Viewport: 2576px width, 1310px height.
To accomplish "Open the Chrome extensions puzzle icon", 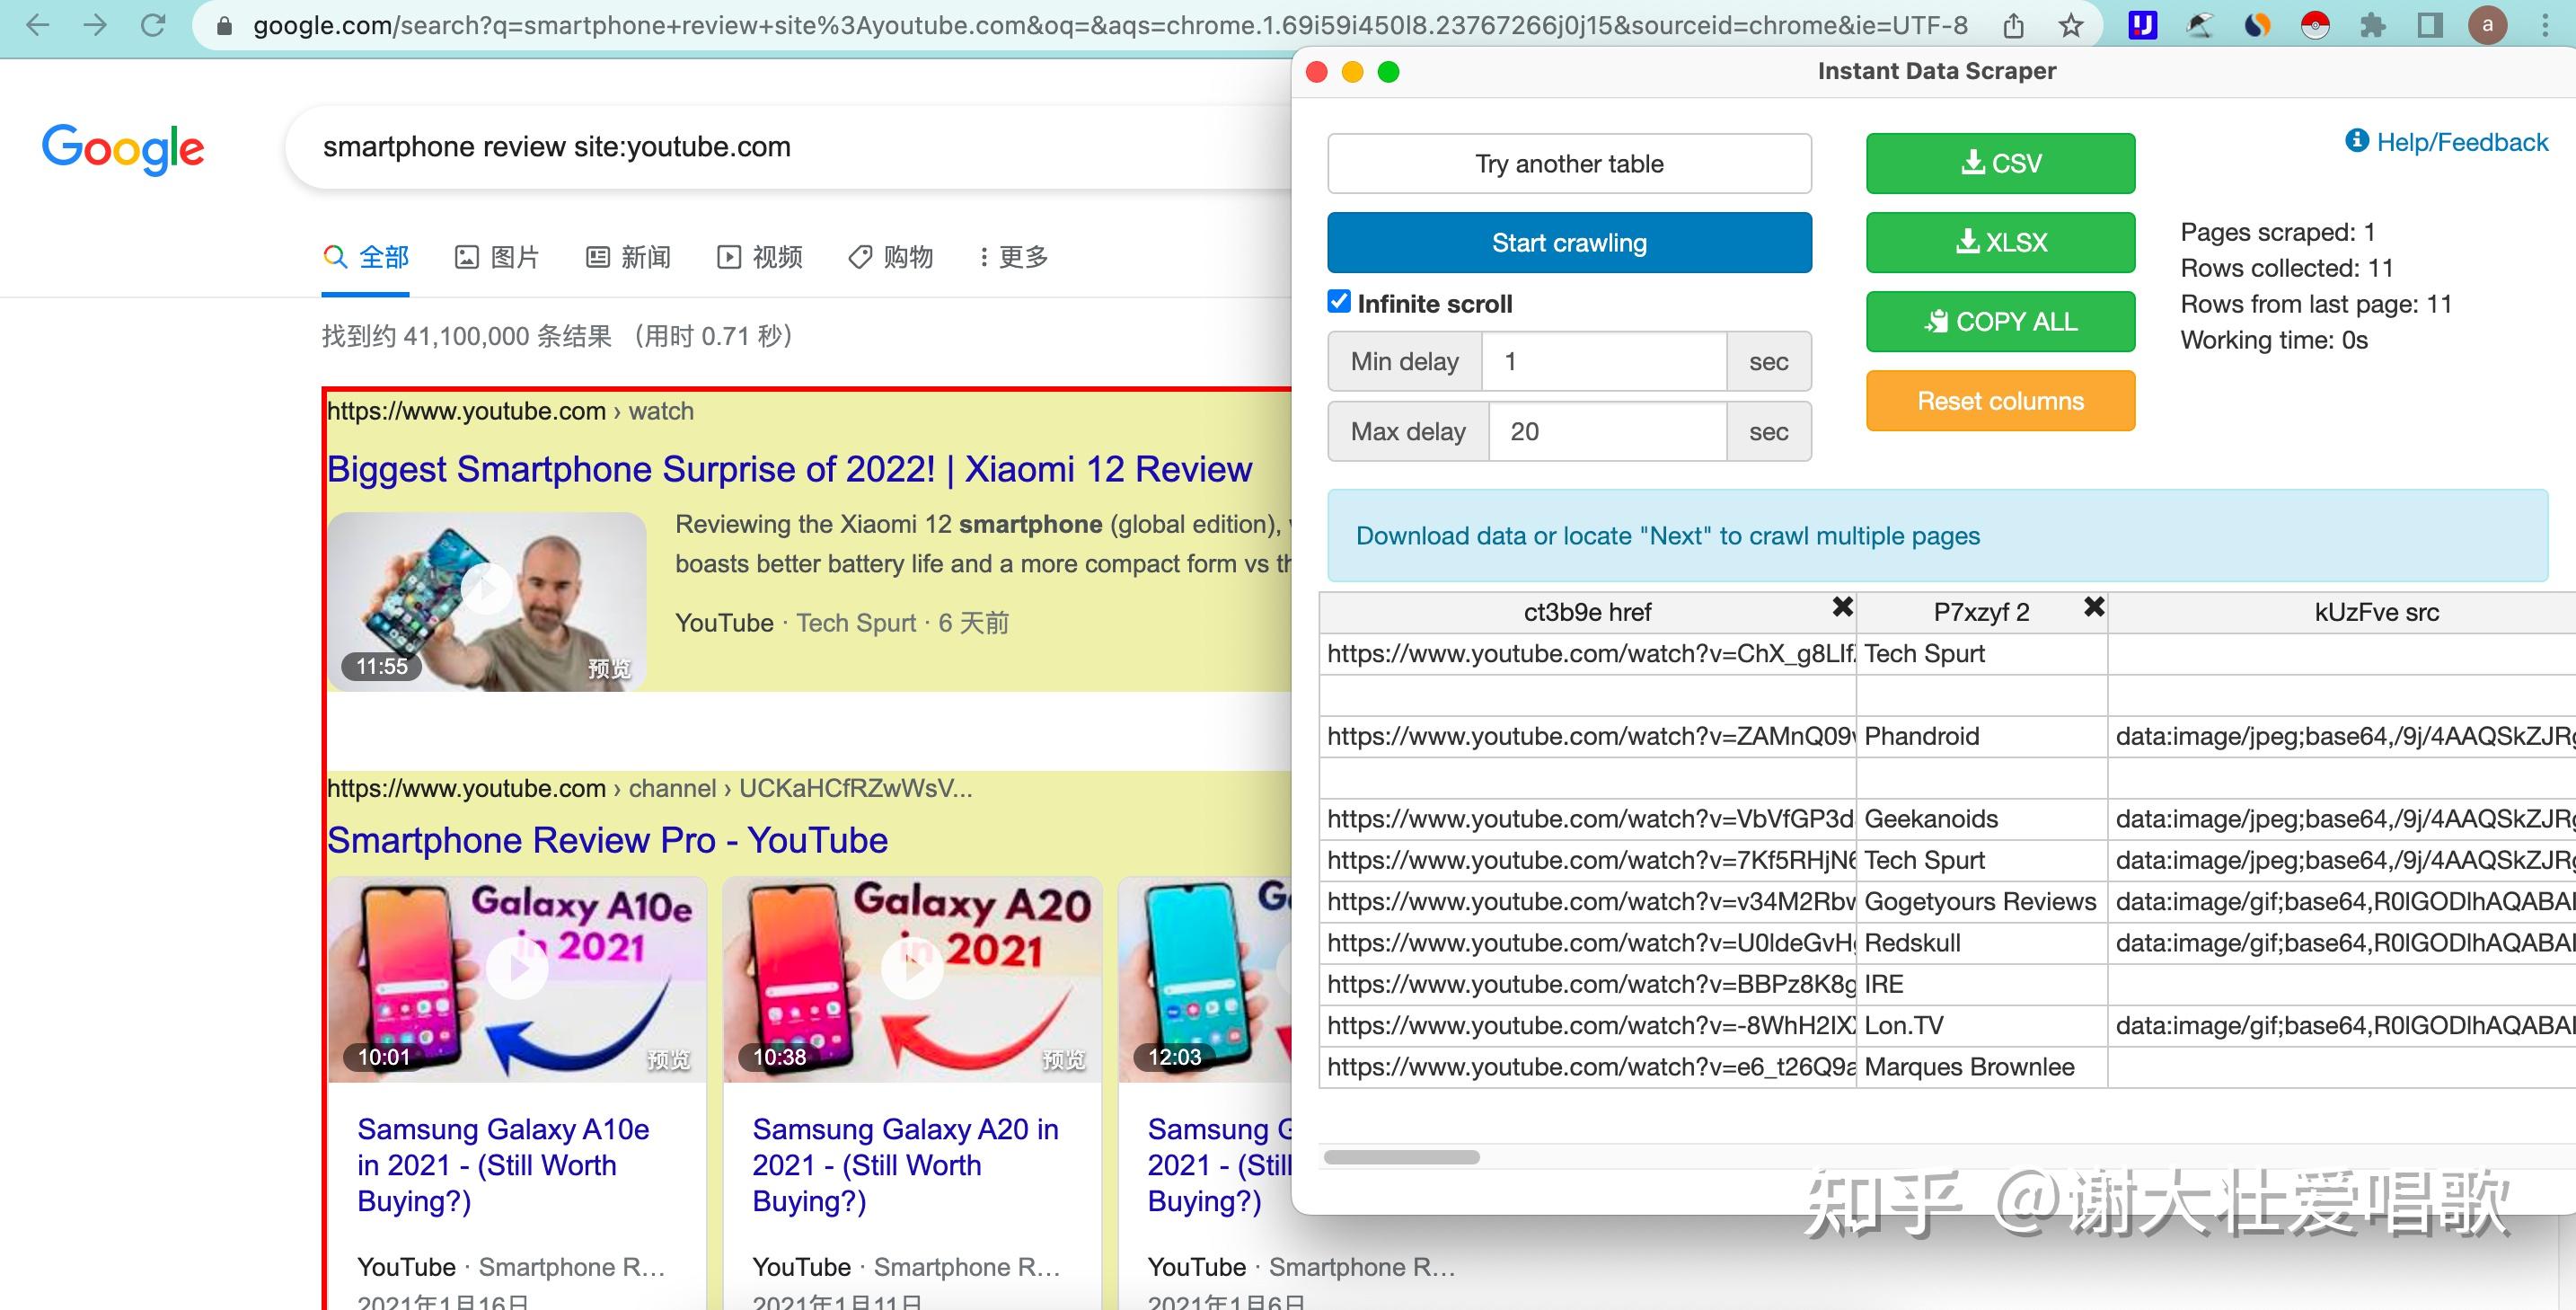I will 2373,26.
